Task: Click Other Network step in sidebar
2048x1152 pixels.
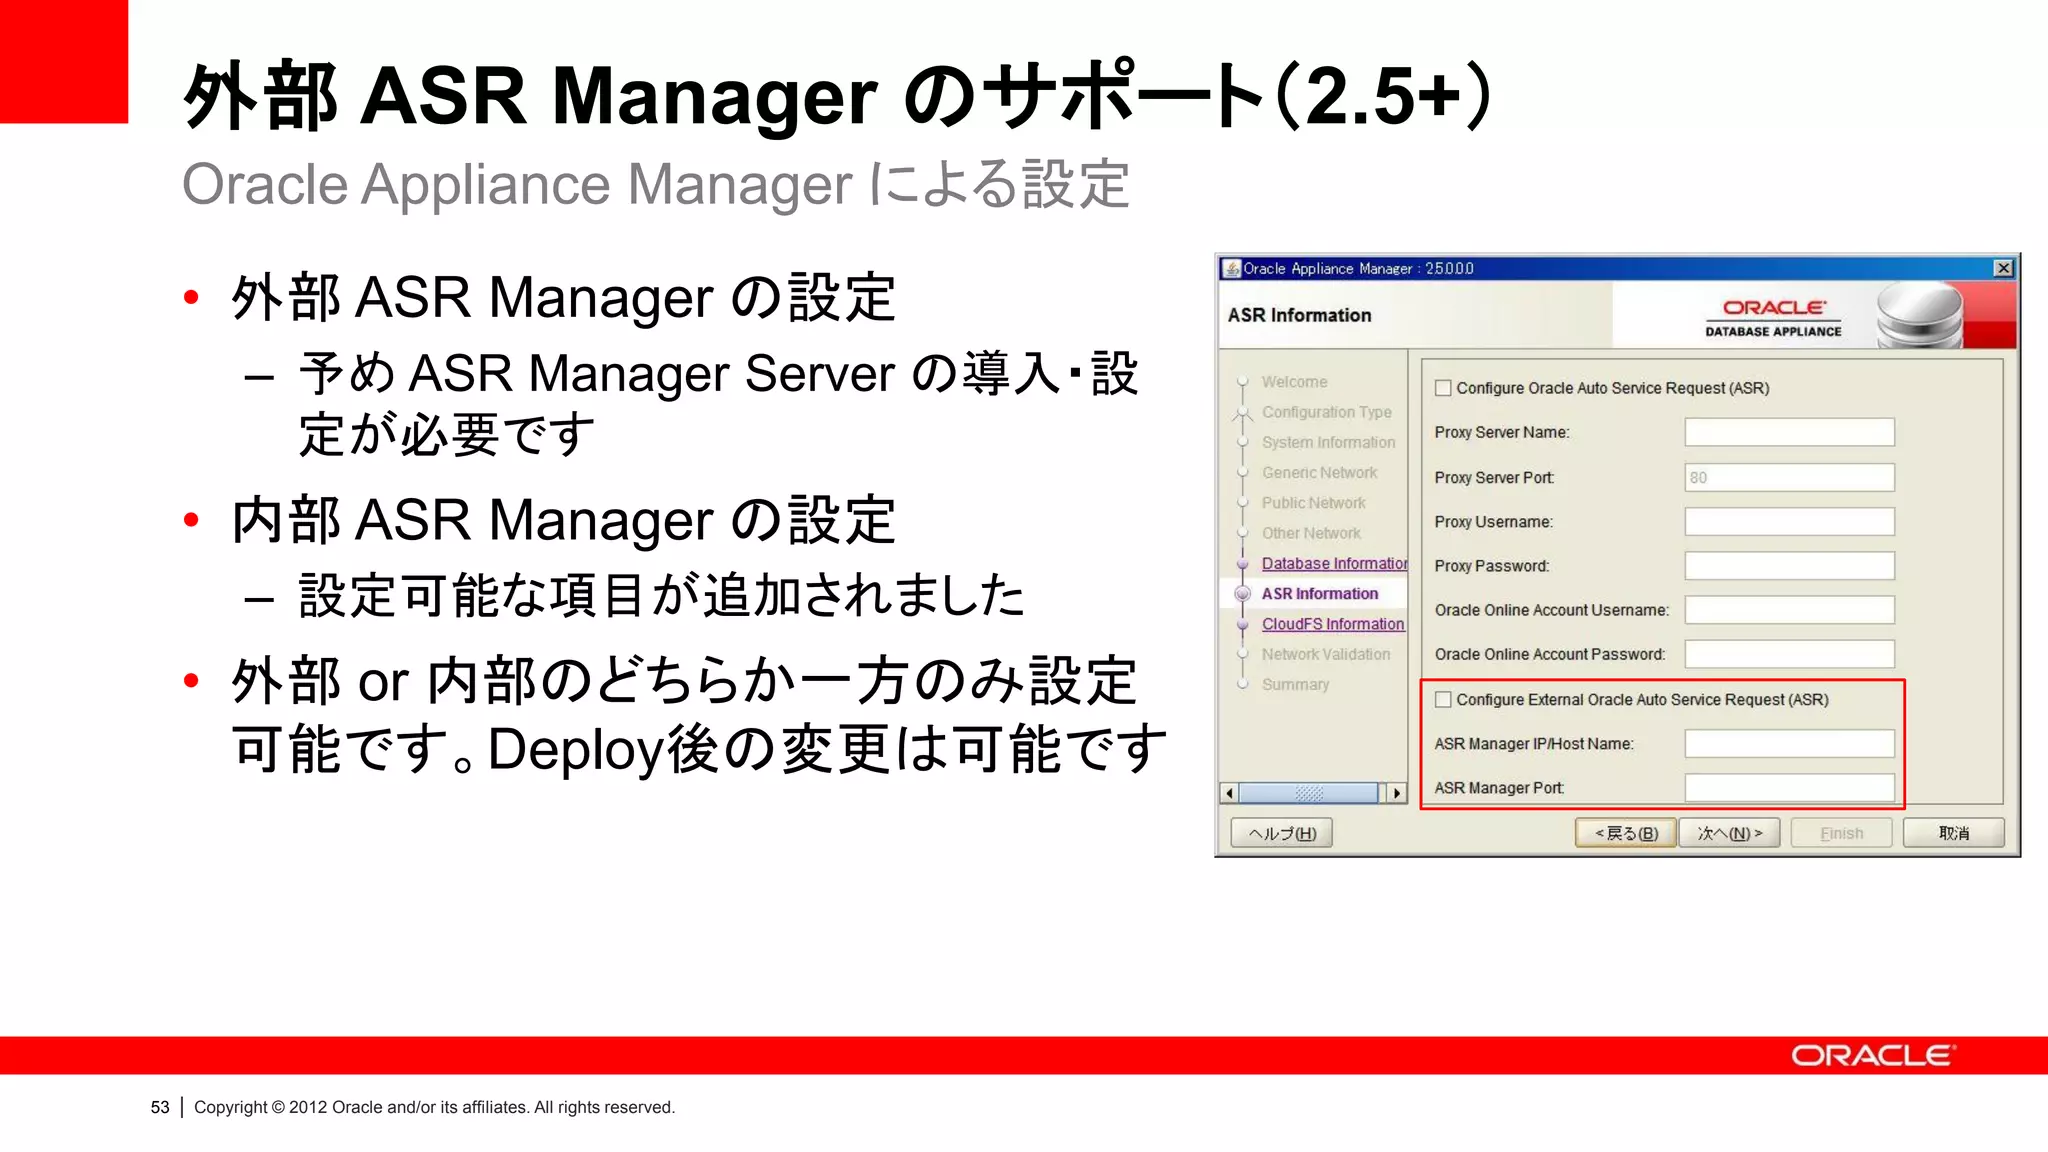Action: pyautogui.click(x=1312, y=533)
